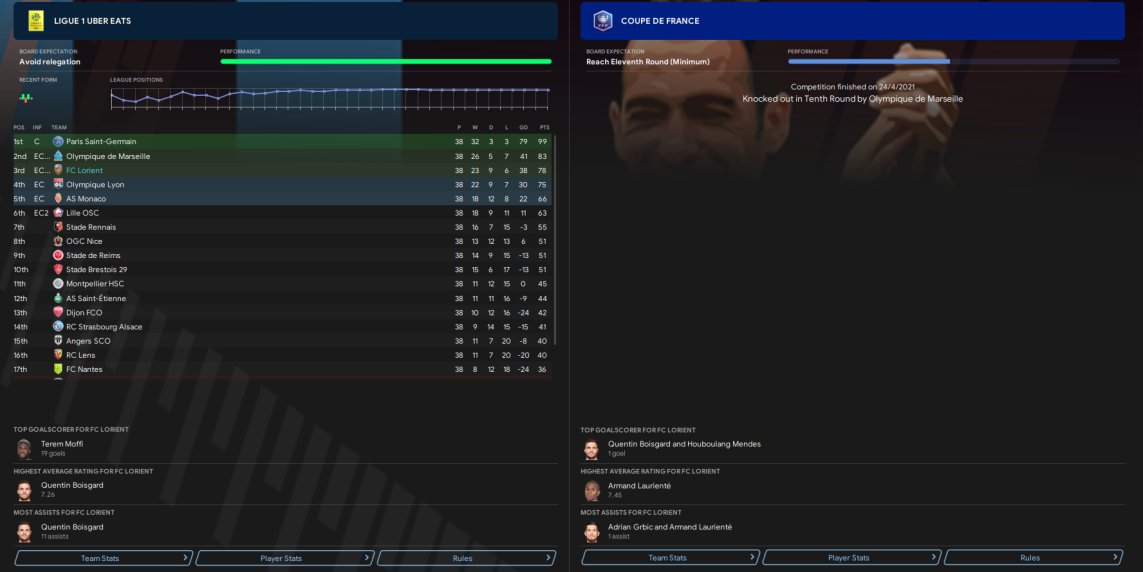This screenshot has height=572, width=1143.
Task: Open Coupe de France Team Stats
Action: [x=671, y=558]
